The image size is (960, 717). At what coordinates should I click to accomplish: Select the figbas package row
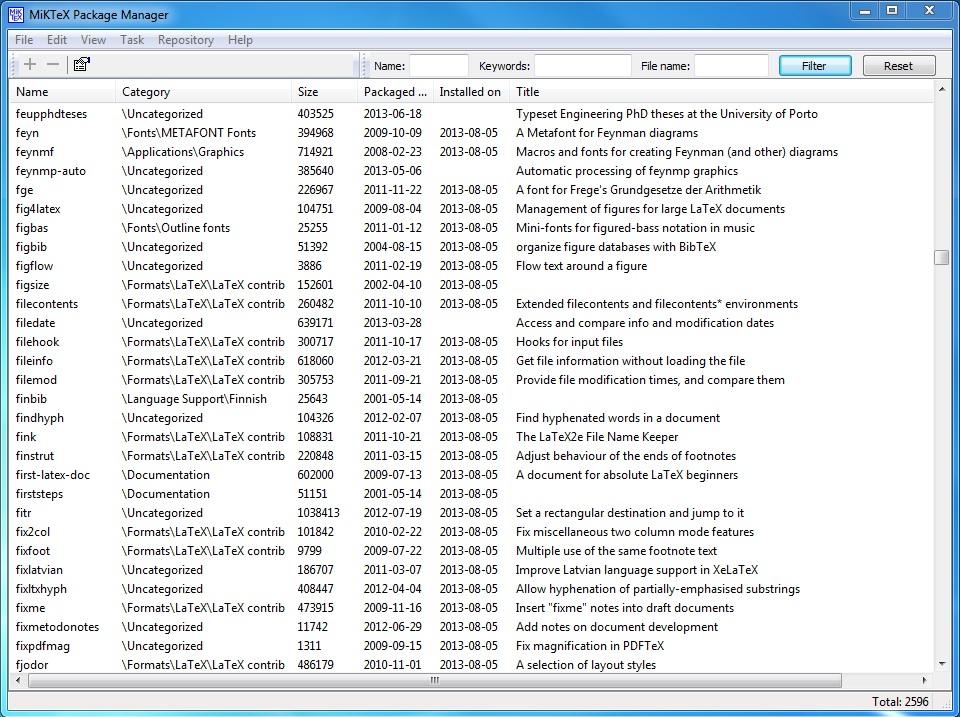coord(471,228)
